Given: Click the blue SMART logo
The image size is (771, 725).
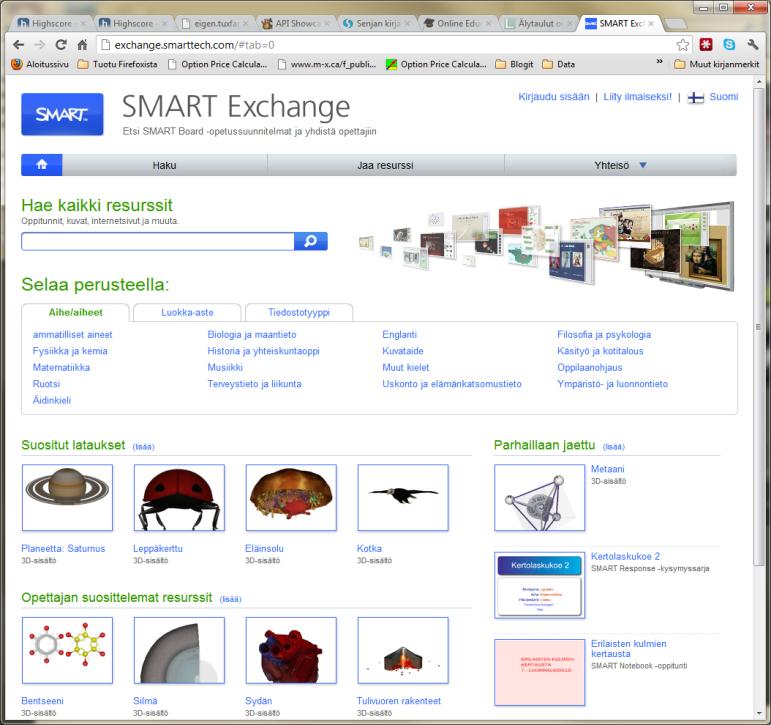Looking at the screenshot, I should (x=62, y=114).
